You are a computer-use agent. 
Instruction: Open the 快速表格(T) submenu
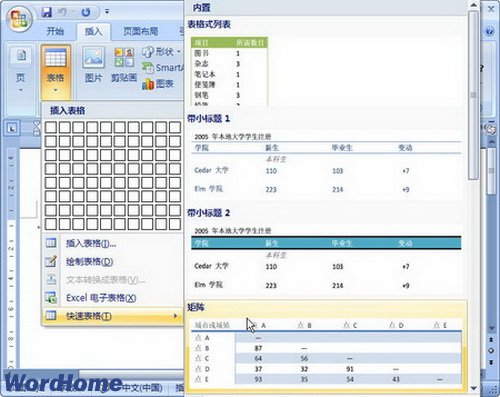[x=113, y=316]
